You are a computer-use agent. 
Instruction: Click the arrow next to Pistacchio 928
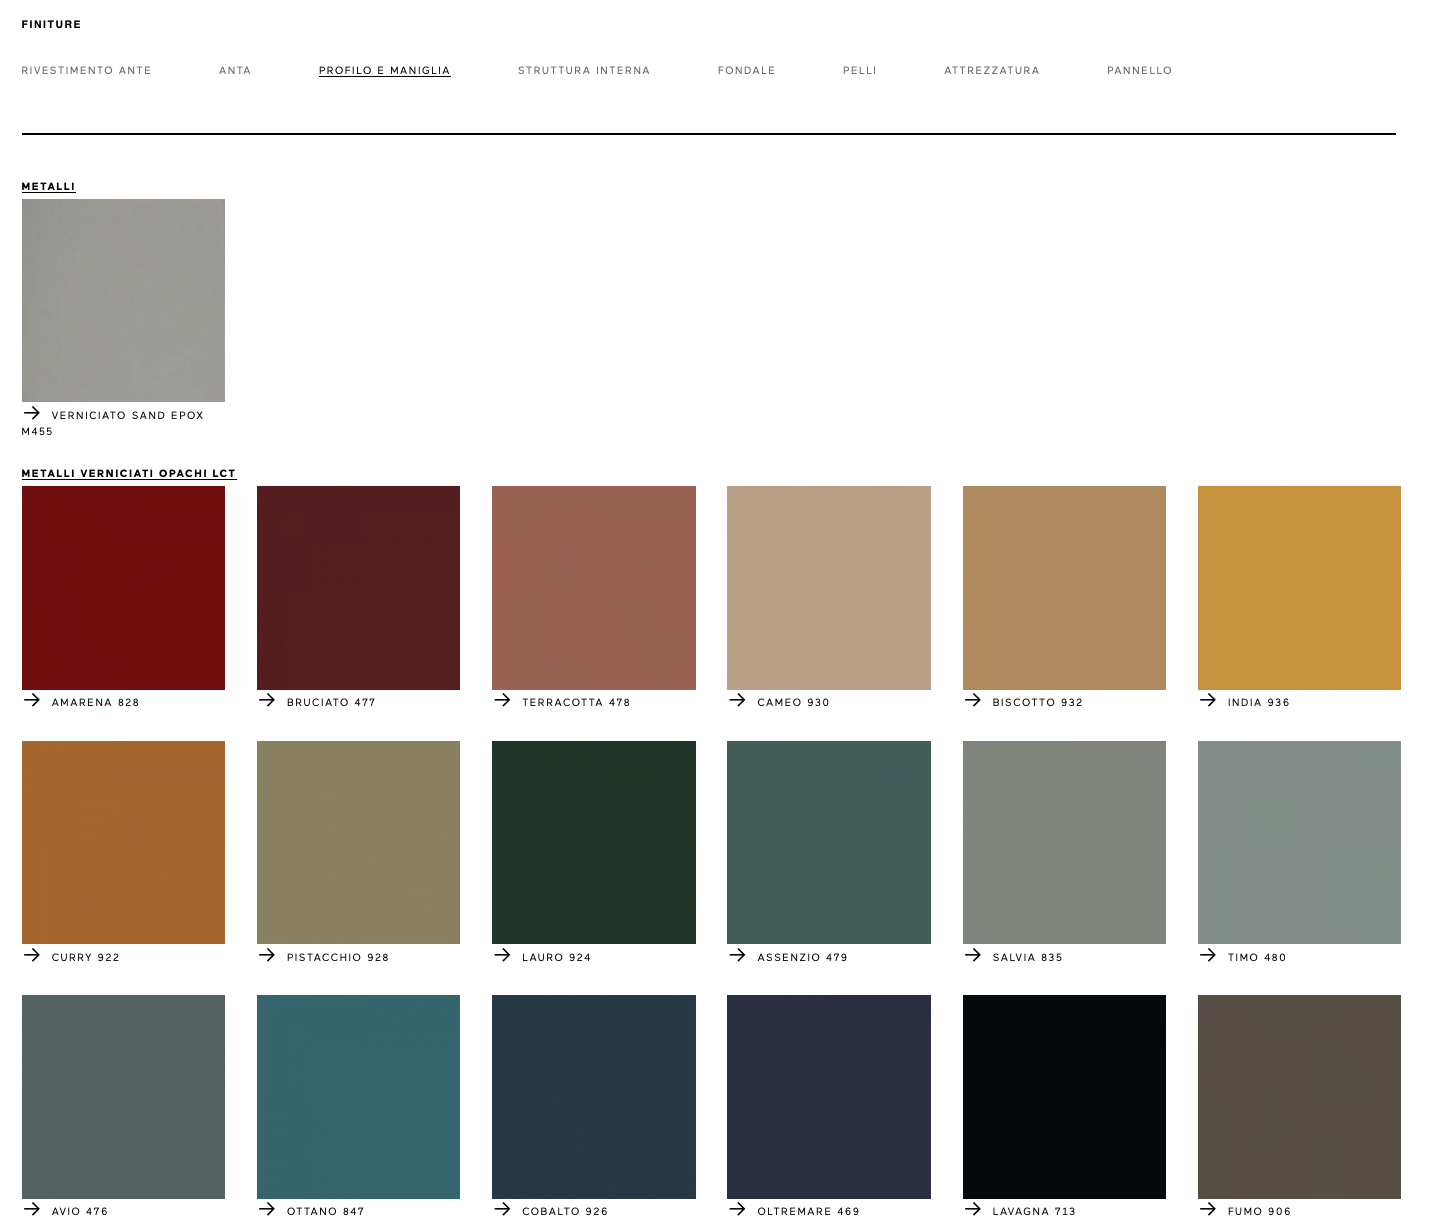(267, 956)
